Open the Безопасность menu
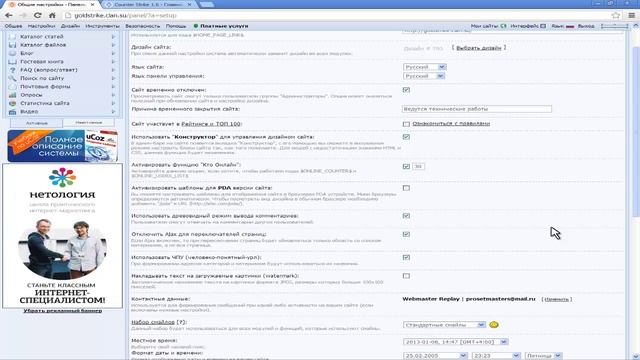The width and height of the screenshot is (640, 360). pyautogui.click(x=142, y=26)
